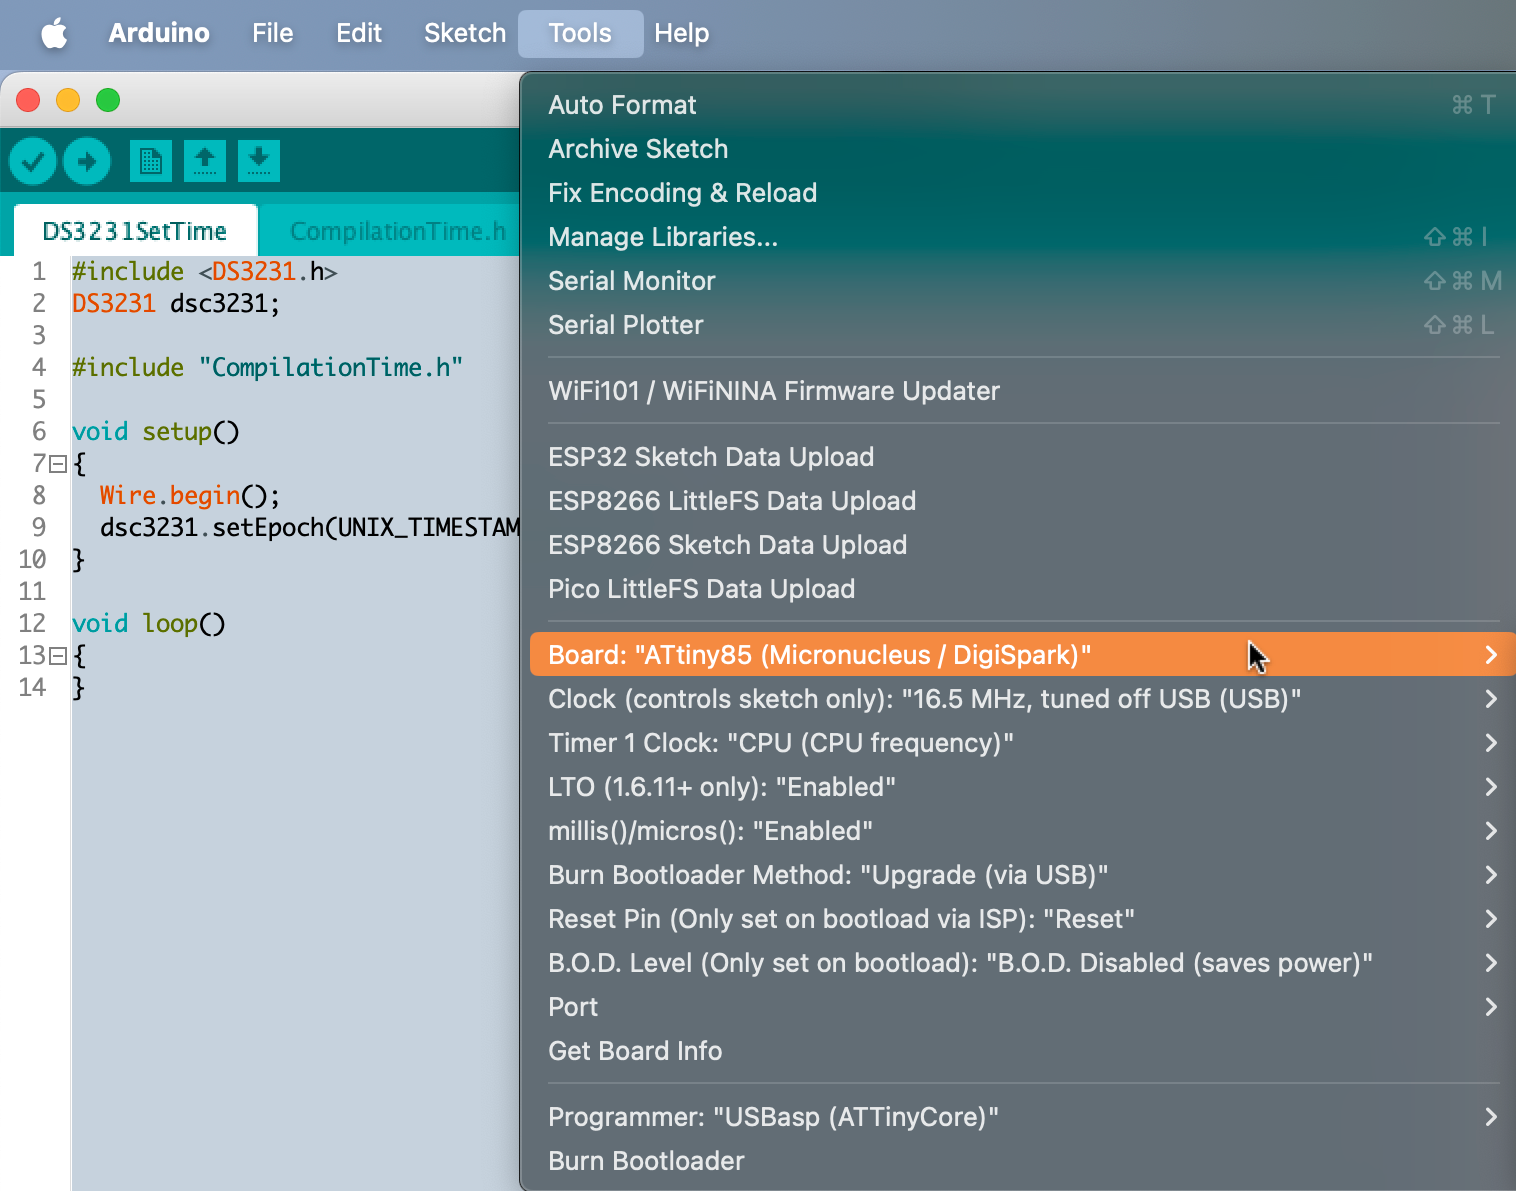Expand the Clock submenu arrow
1516x1191 pixels.
click(x=1491, y=699)
